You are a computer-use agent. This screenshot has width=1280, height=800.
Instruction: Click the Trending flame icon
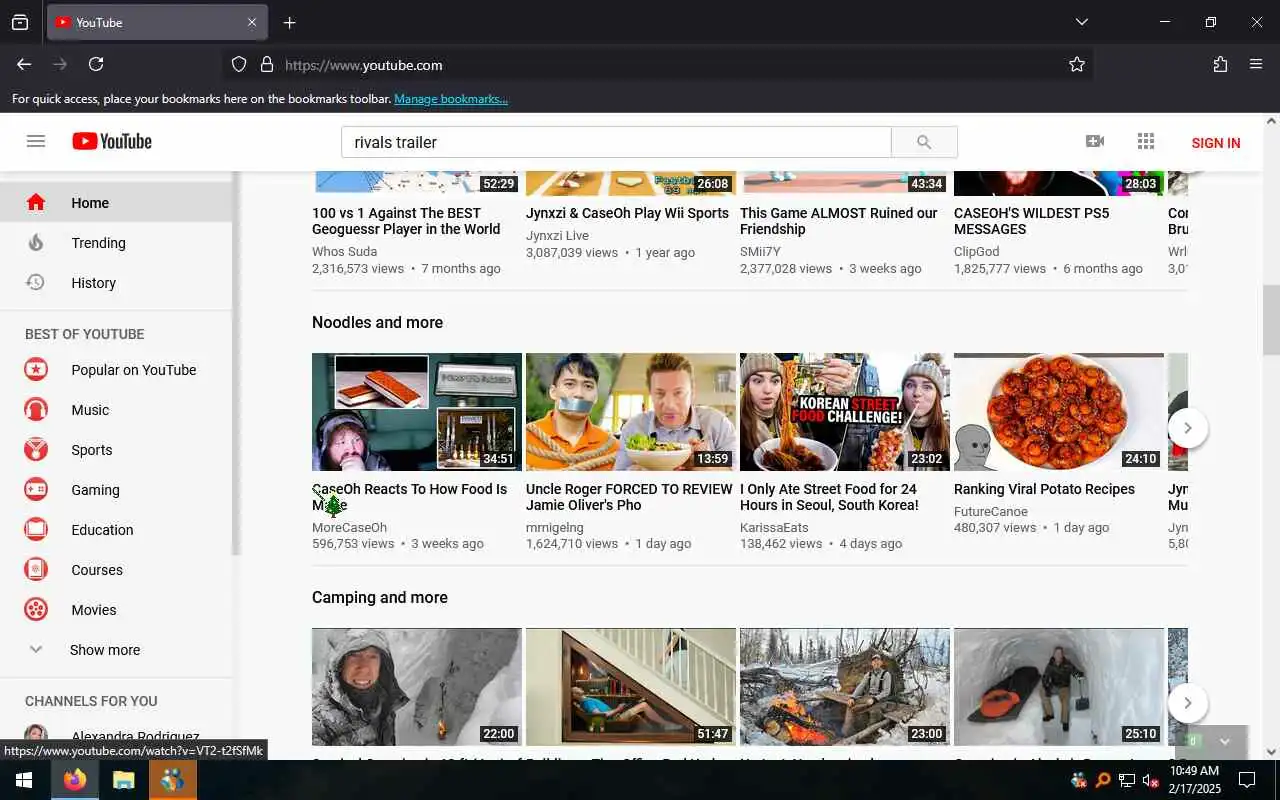[36, 243]
